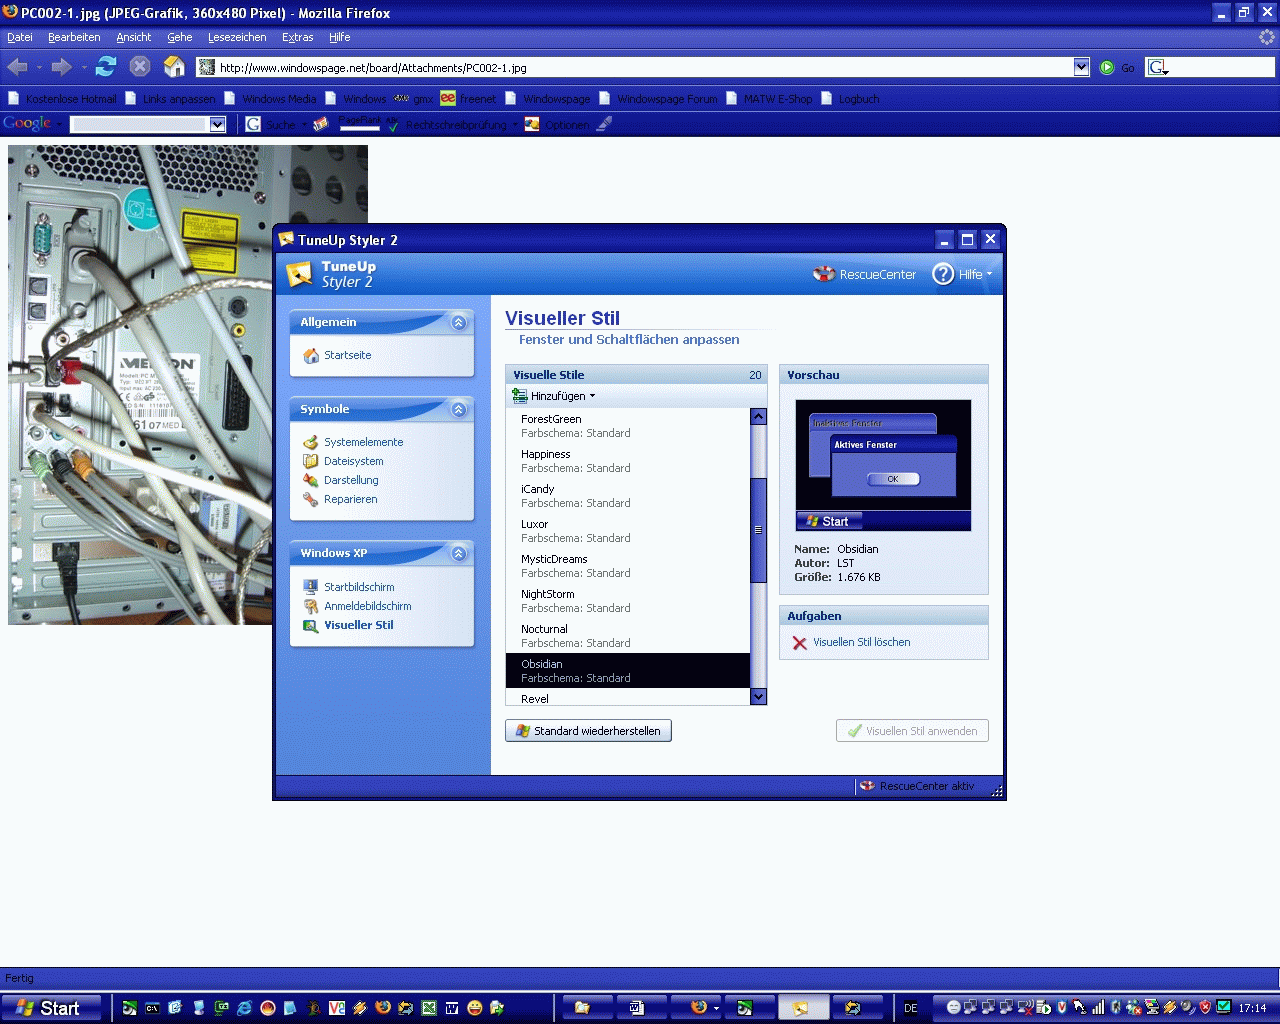Click red X Visuellen Stil löschen icon

pyautogui.click(x=799, y=643)
